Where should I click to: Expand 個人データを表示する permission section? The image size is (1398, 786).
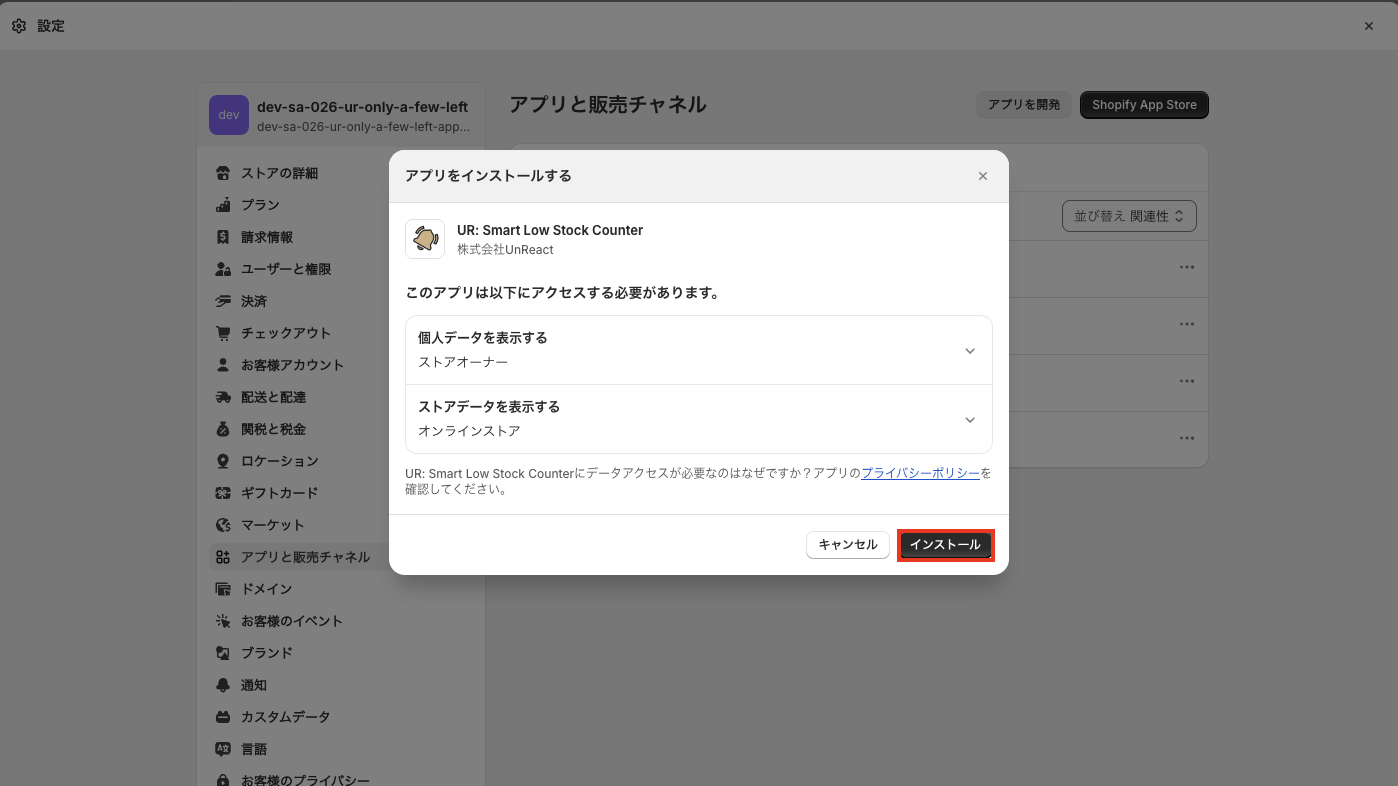[x=699, y=350]
